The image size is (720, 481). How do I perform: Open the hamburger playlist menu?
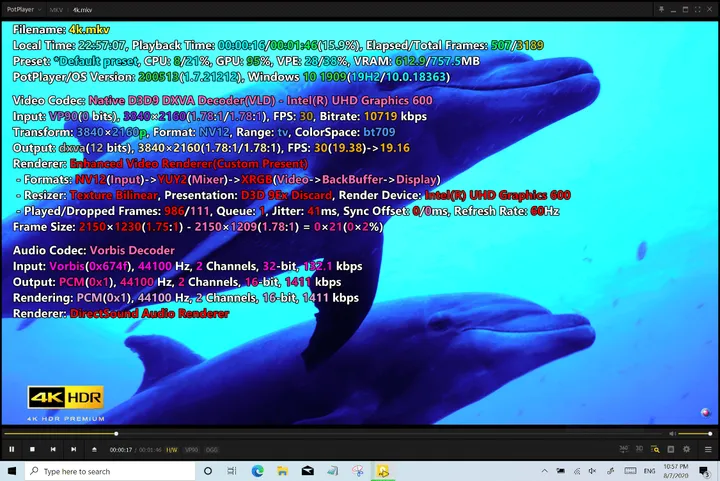click(x=708, y=449)
